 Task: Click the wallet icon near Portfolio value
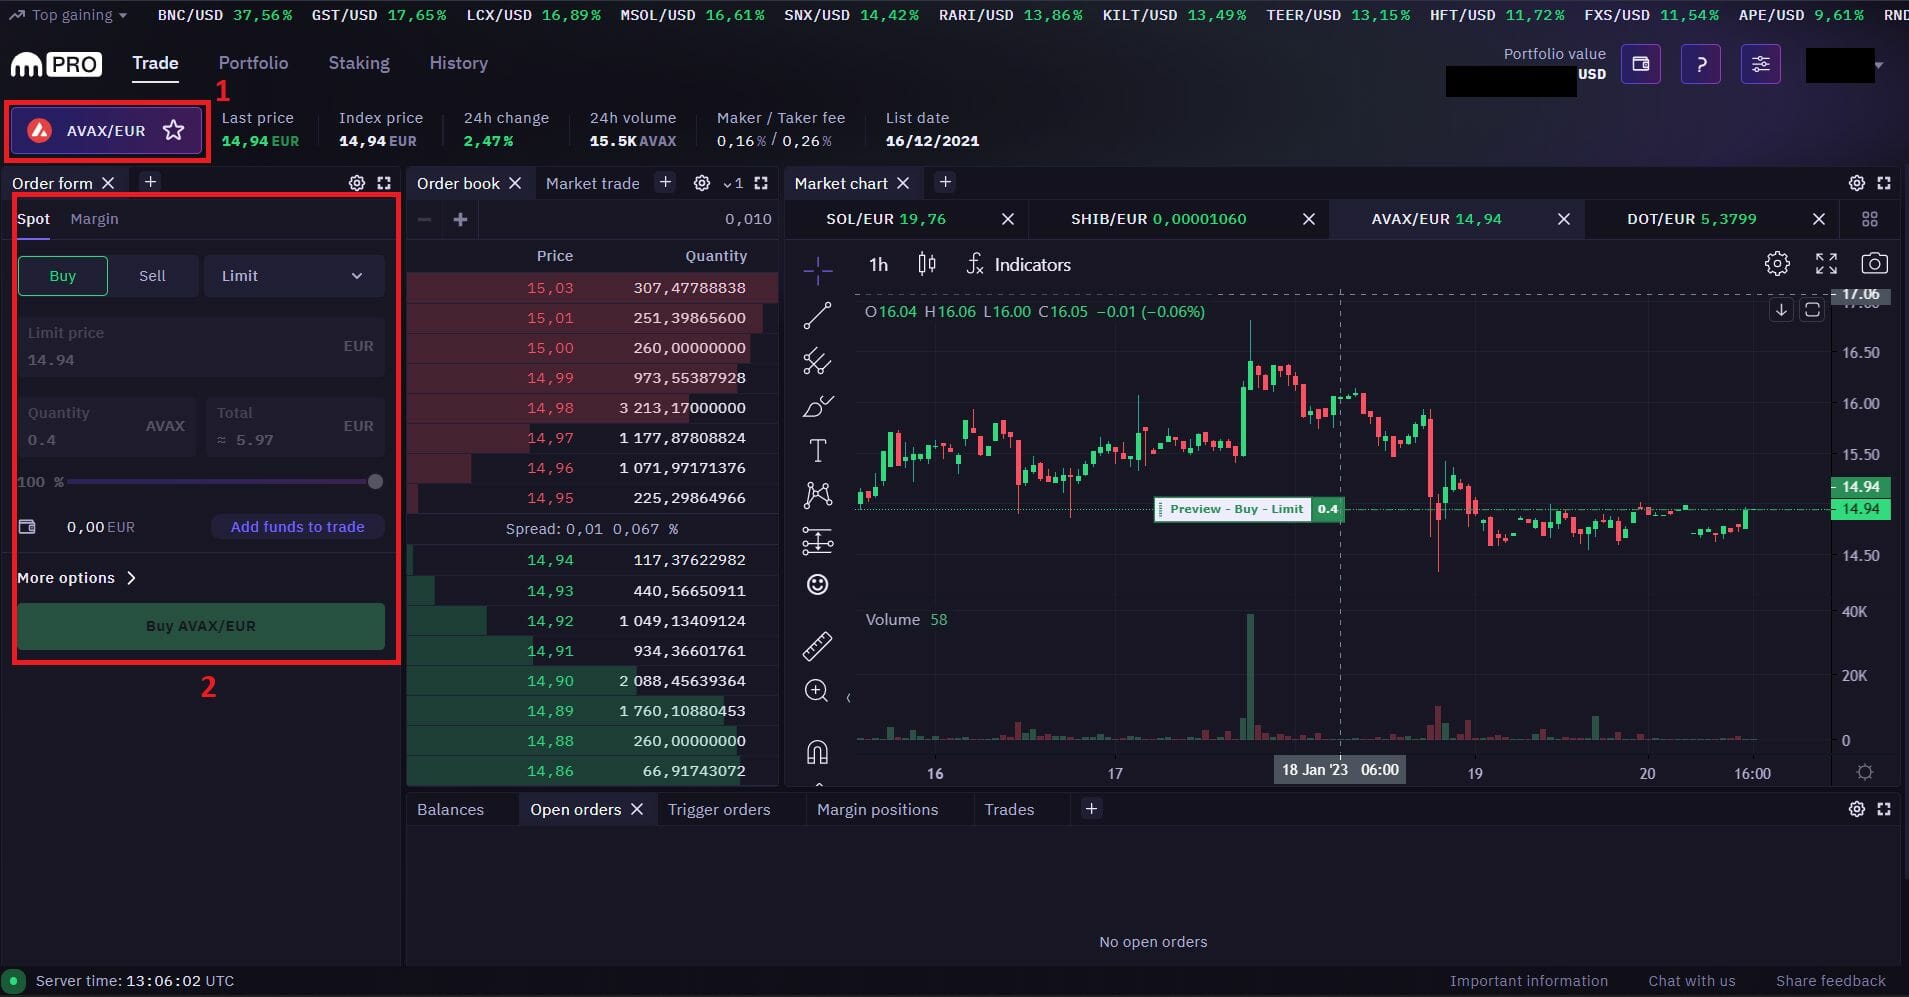(x=1641, y=64)
